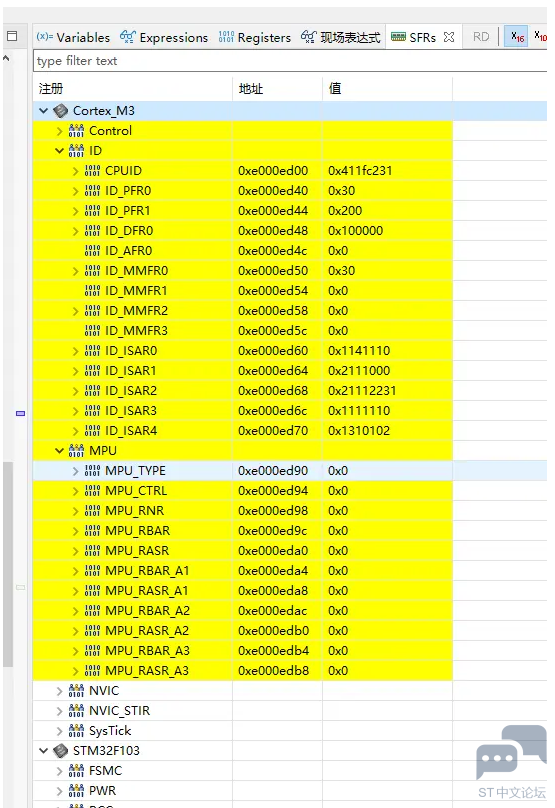
Task: Click the ID_MMFR3 register icon
Action: coord(92,331)
